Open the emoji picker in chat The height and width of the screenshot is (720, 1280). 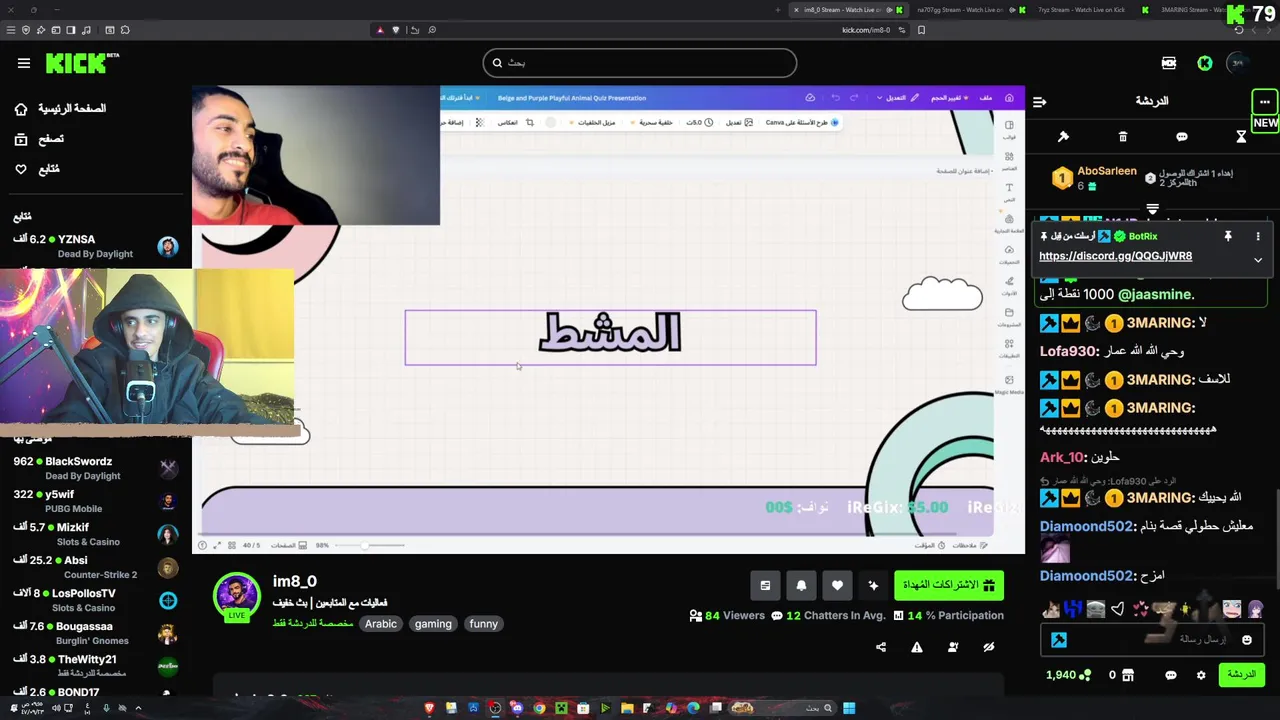point(1246,640)
